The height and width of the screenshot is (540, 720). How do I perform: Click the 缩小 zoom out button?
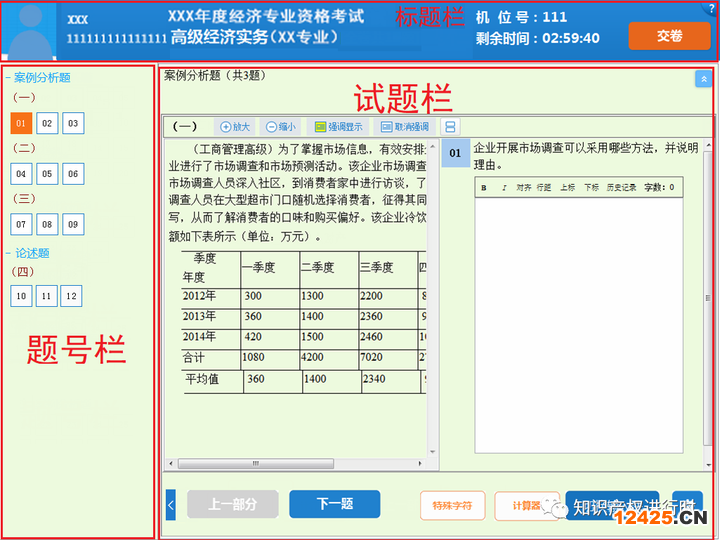coord(281,127)
